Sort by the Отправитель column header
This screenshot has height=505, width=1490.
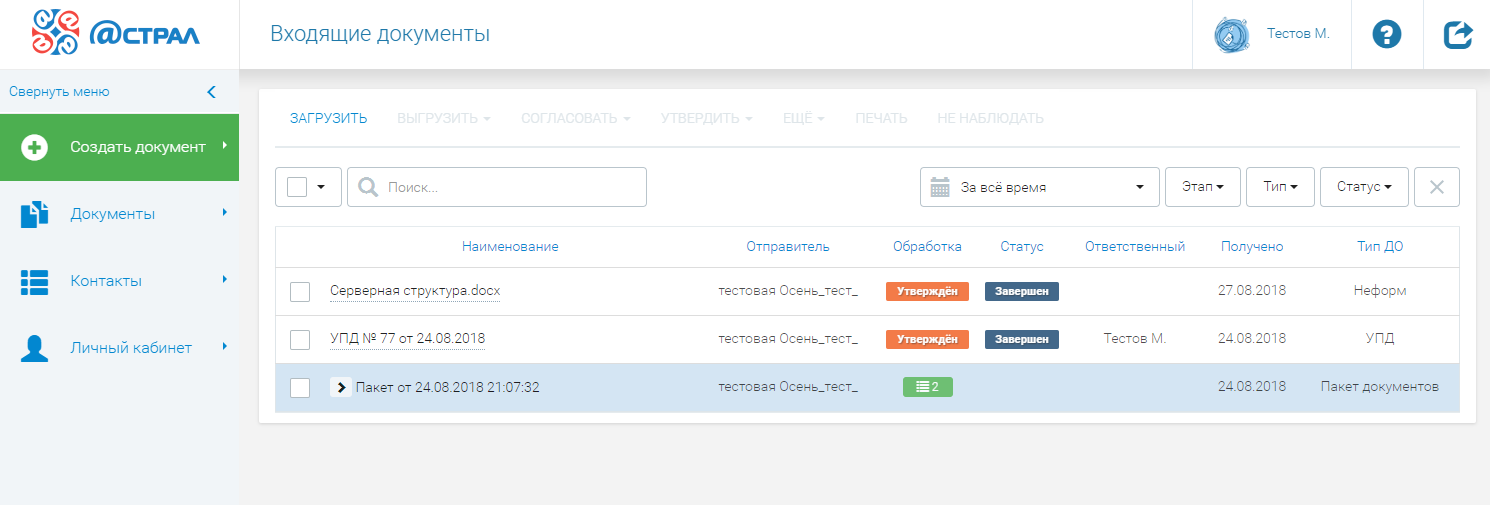point(788,247)
